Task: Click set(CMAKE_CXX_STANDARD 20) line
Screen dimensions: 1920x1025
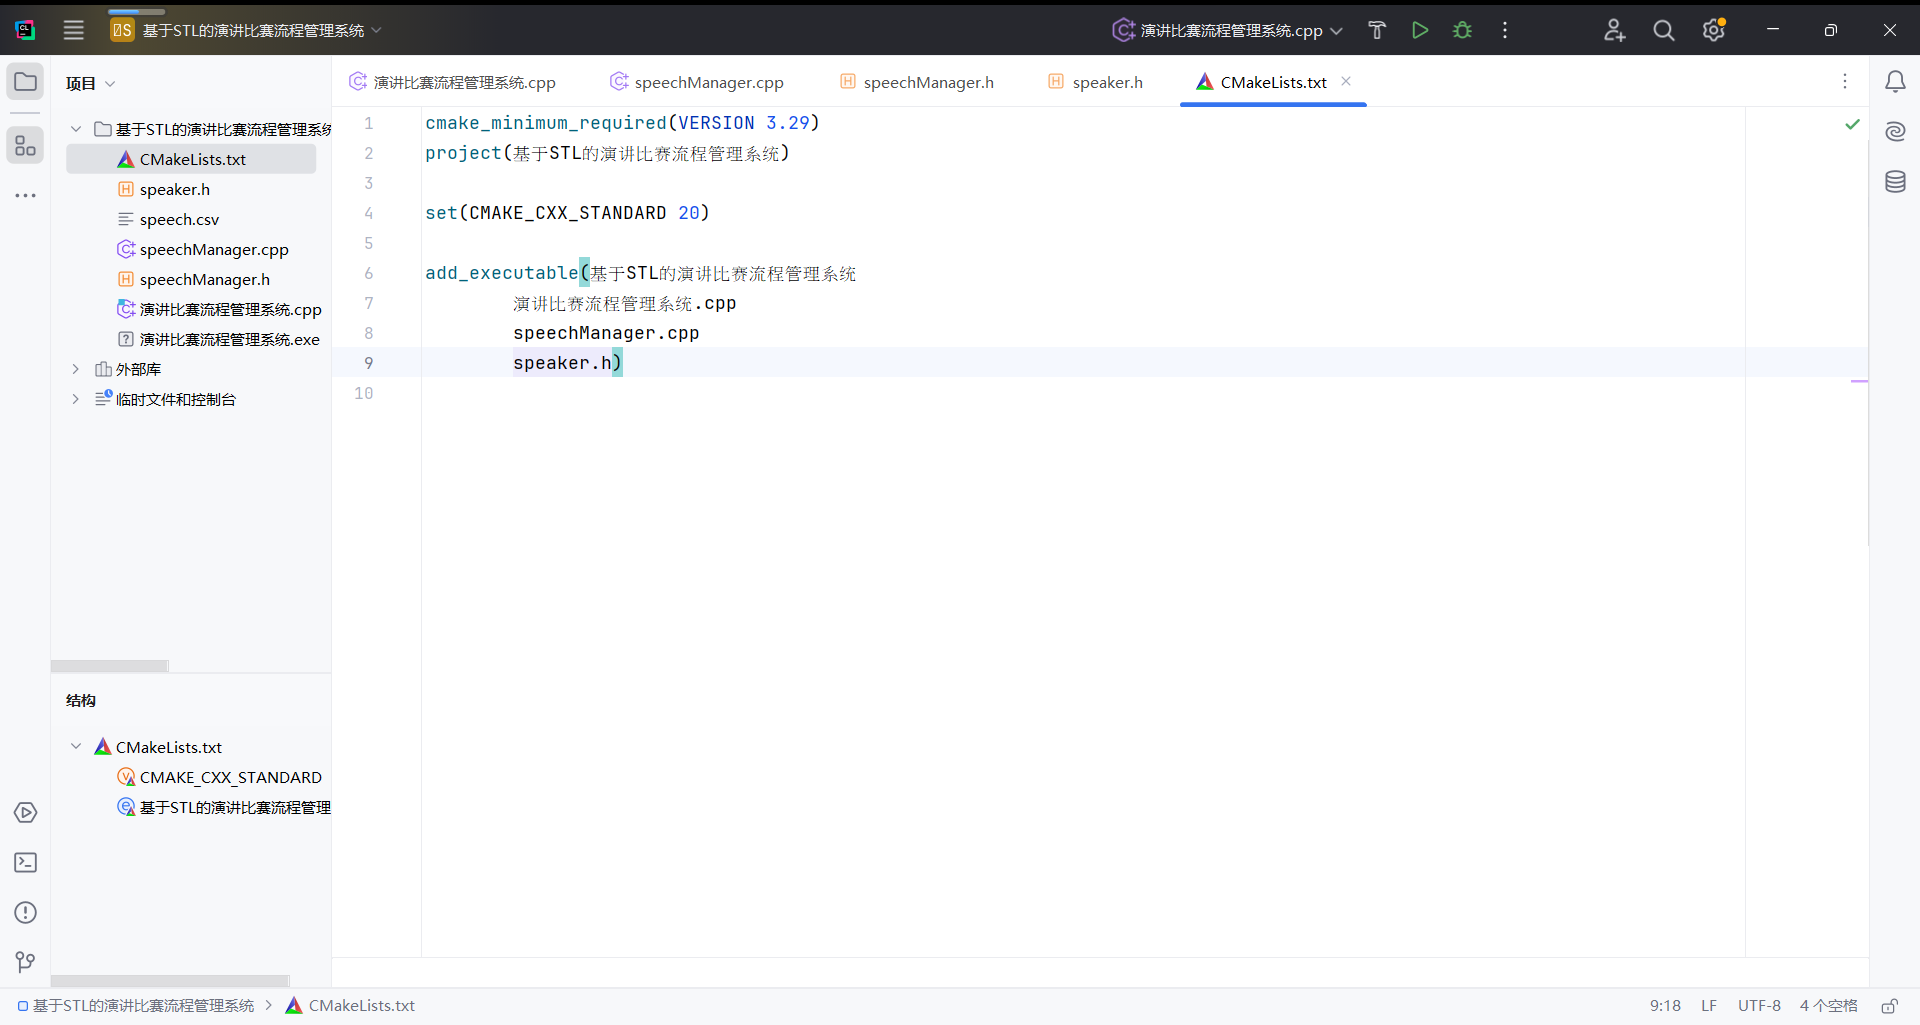Action: pos(567,213)
